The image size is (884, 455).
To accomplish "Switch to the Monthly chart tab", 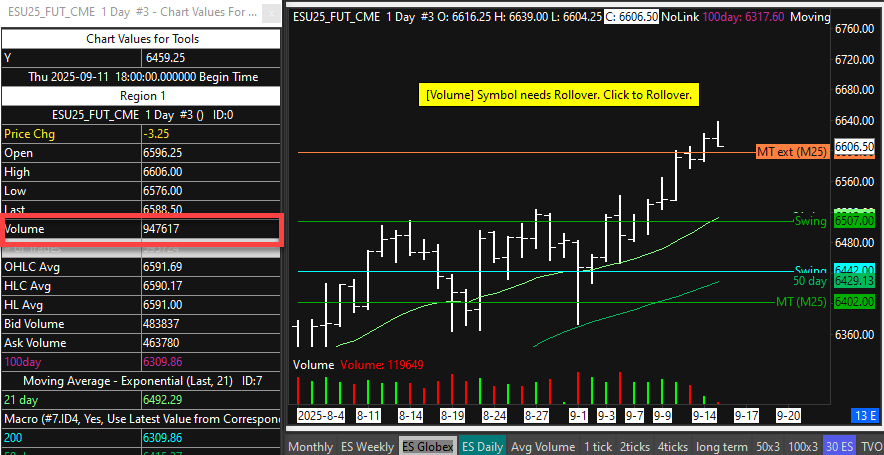I will [x=311, y=447].
